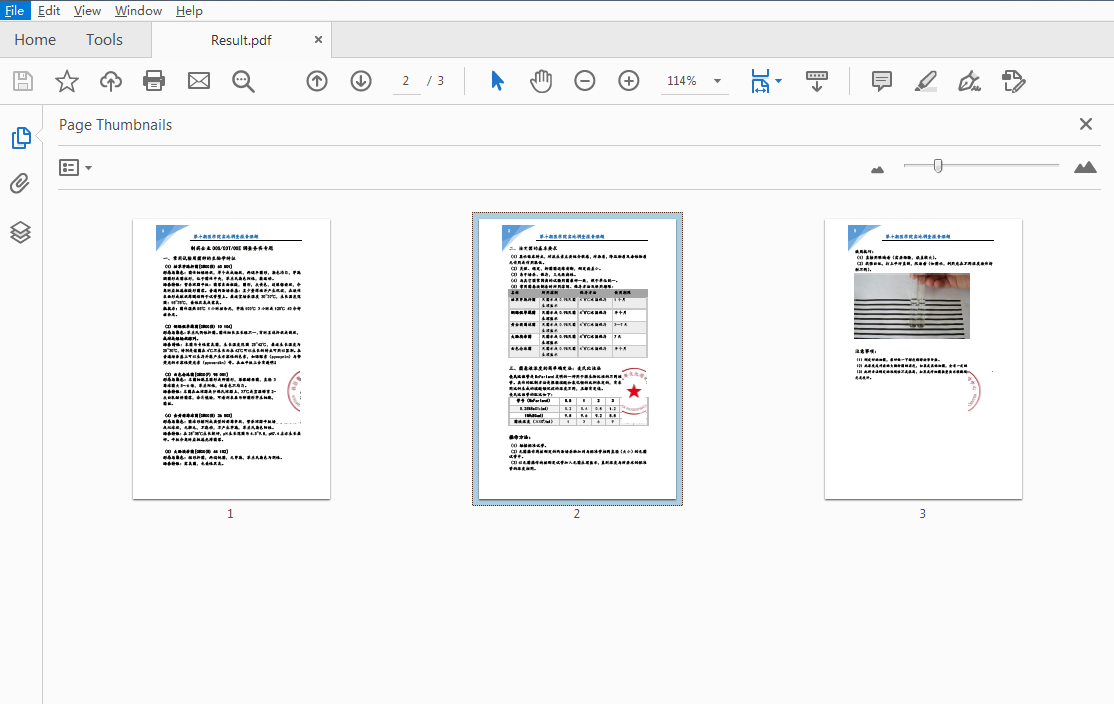Click the thumbnail size slider handle

tap(938, 166)
